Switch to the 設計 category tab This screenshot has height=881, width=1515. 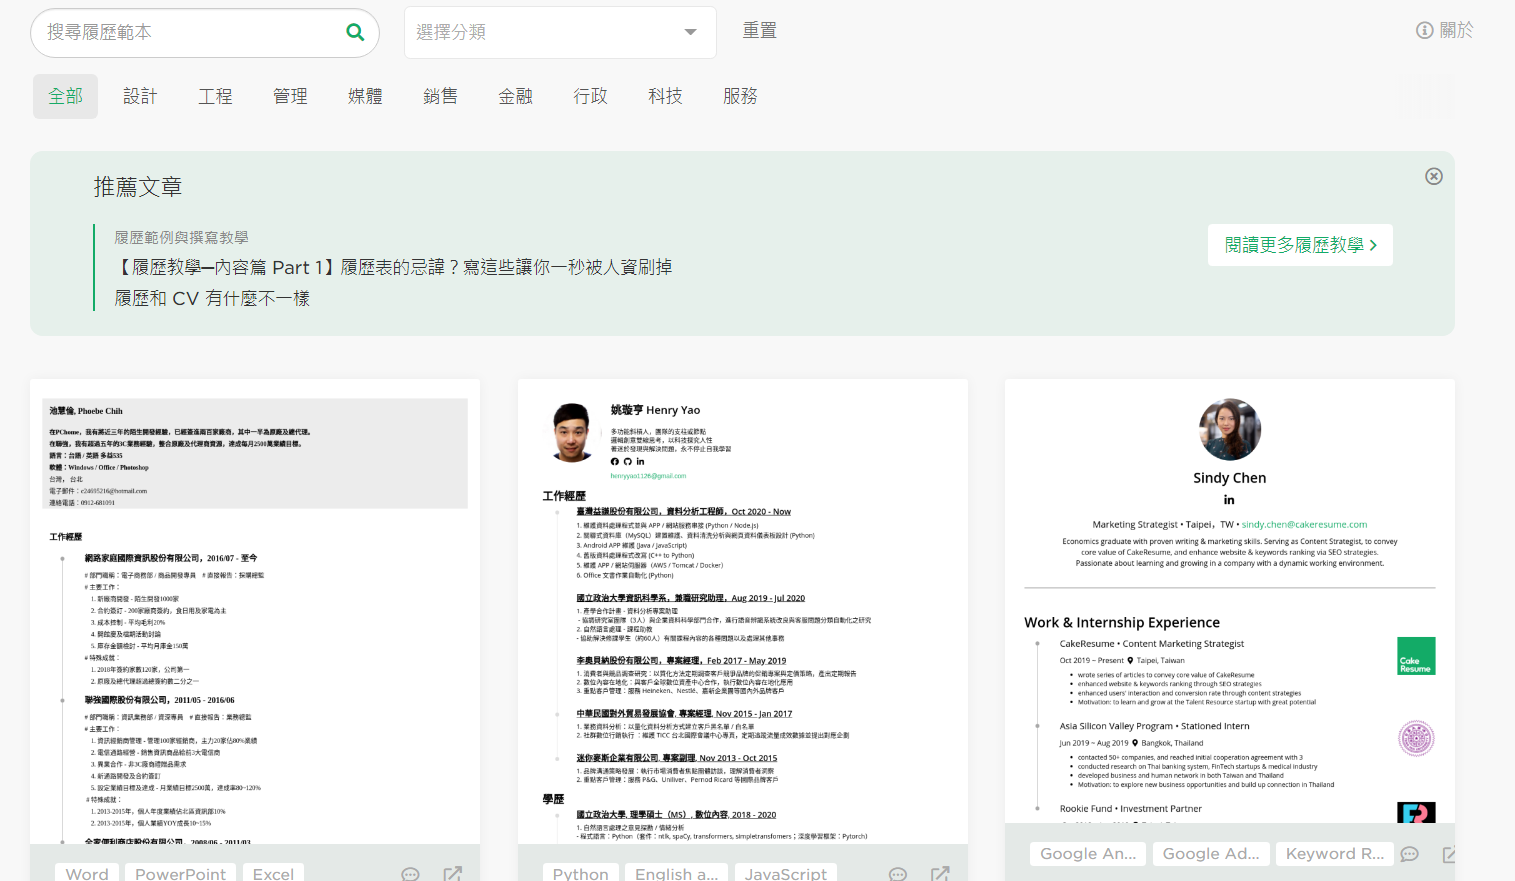(x=140, y=96)
